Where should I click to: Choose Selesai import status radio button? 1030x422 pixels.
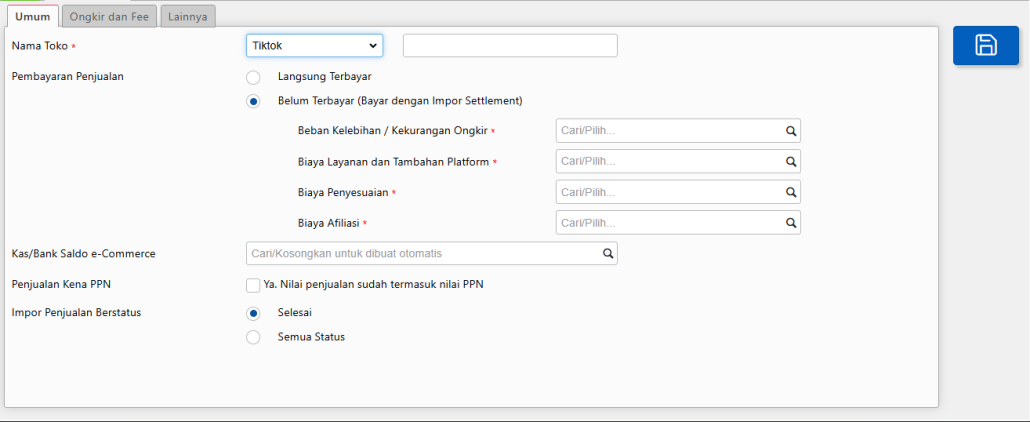(x=254, y=313)
